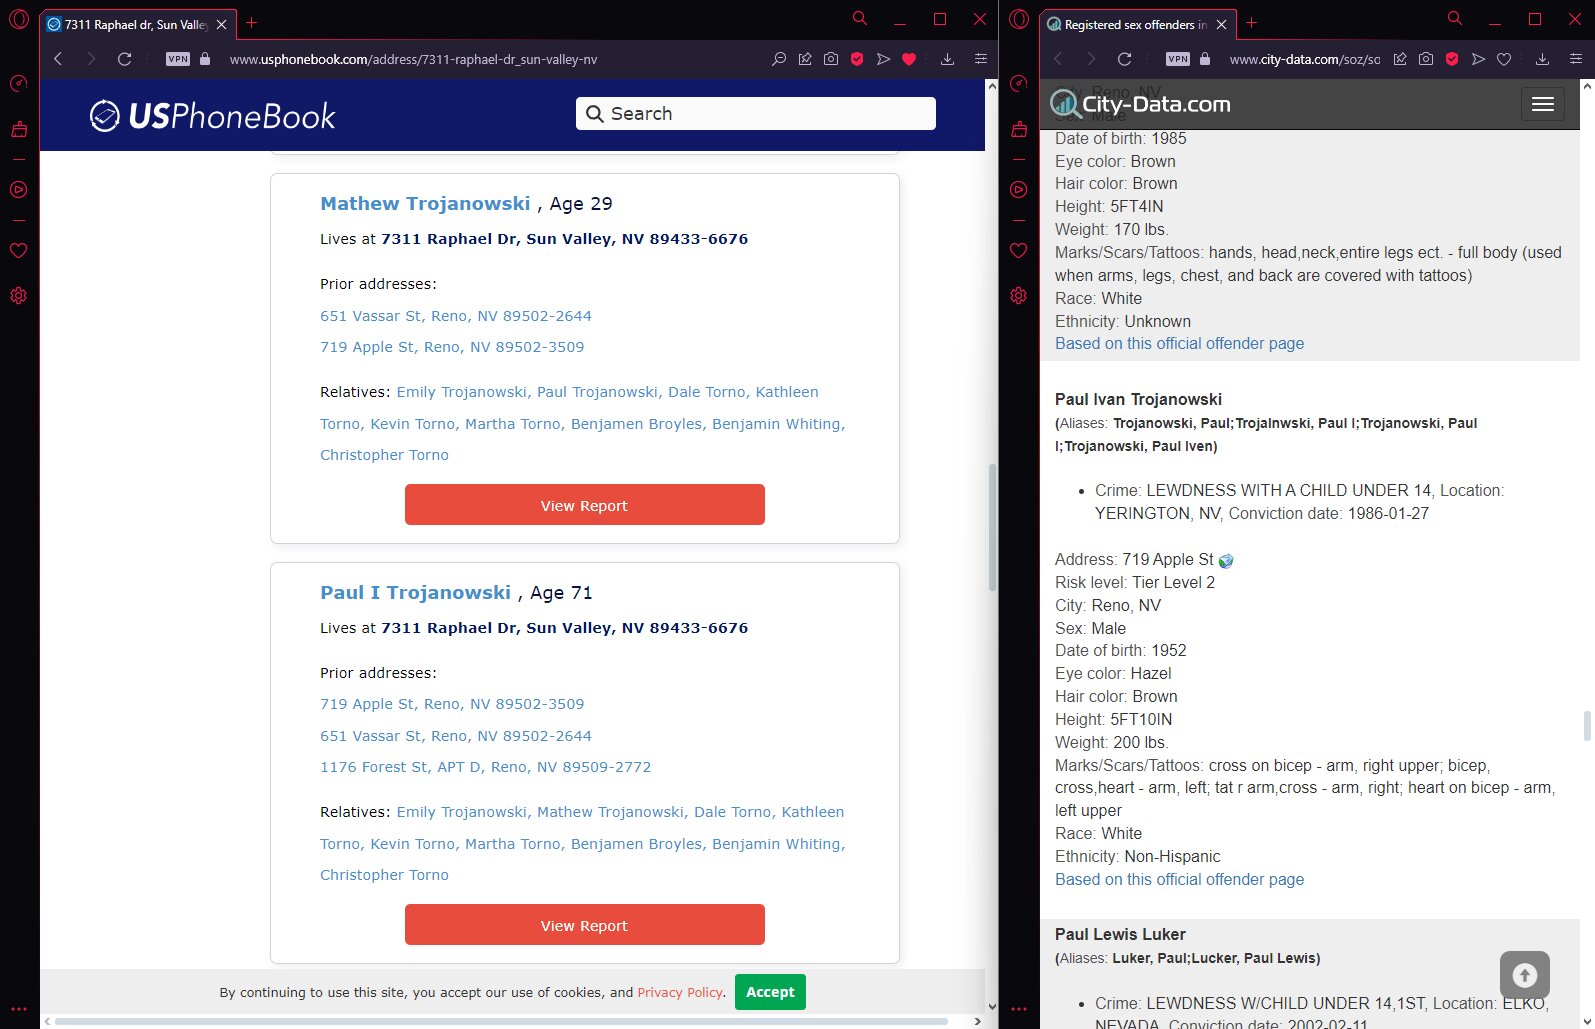Open bookmarks heart in City-Data window sidebar

point(1018,250)
